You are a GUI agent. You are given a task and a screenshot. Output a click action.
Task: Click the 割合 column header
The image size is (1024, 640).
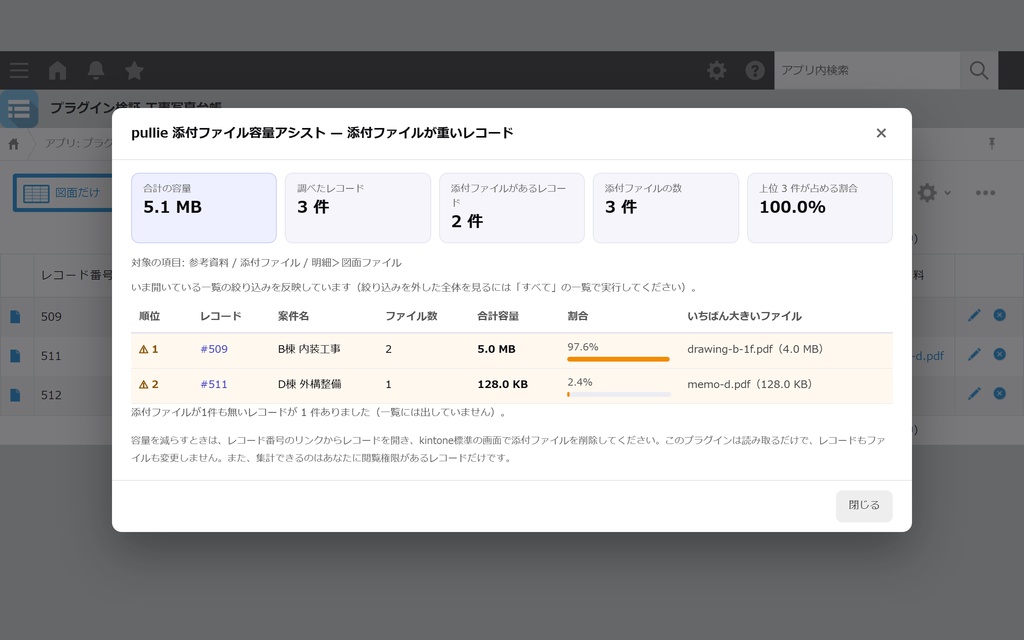point(577,316)
